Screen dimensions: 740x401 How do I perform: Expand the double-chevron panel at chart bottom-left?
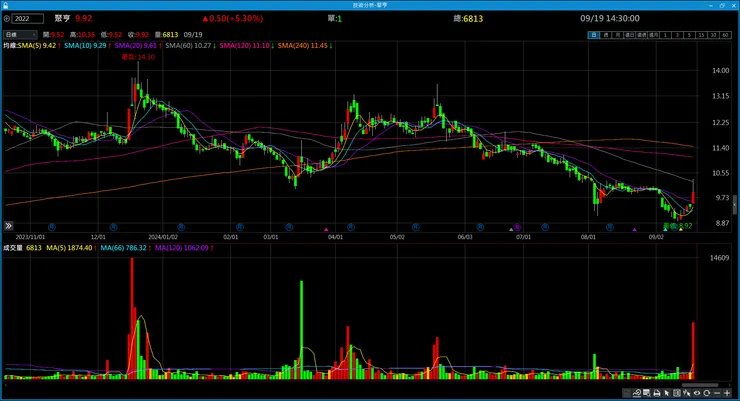(8, 226)
